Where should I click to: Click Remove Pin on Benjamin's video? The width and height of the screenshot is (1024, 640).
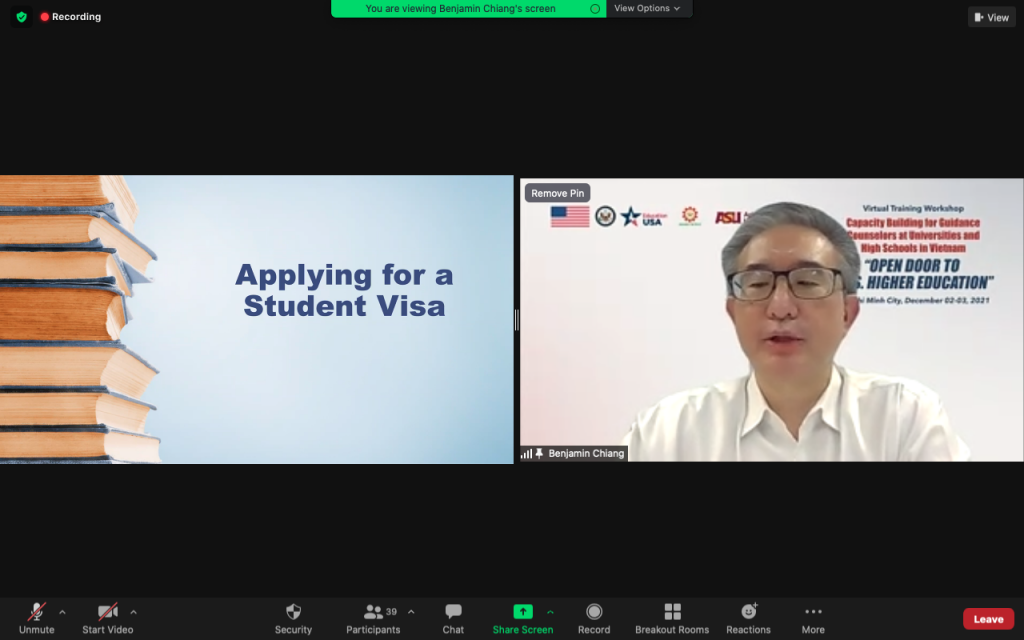point(557,193)
